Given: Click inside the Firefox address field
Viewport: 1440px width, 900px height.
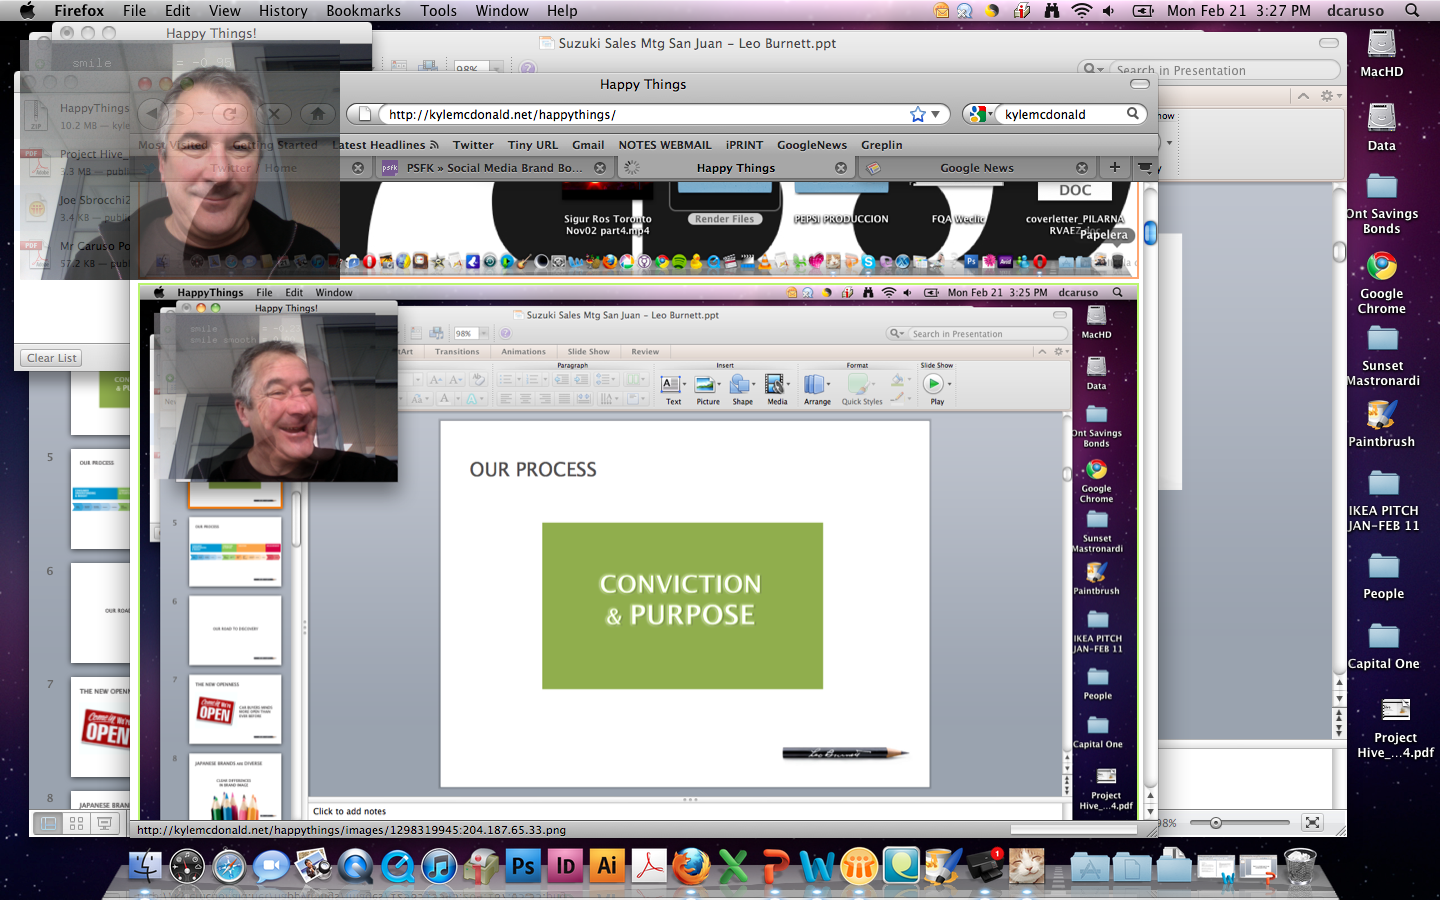Looking at the screenshot, I should (x=640, y=114).
